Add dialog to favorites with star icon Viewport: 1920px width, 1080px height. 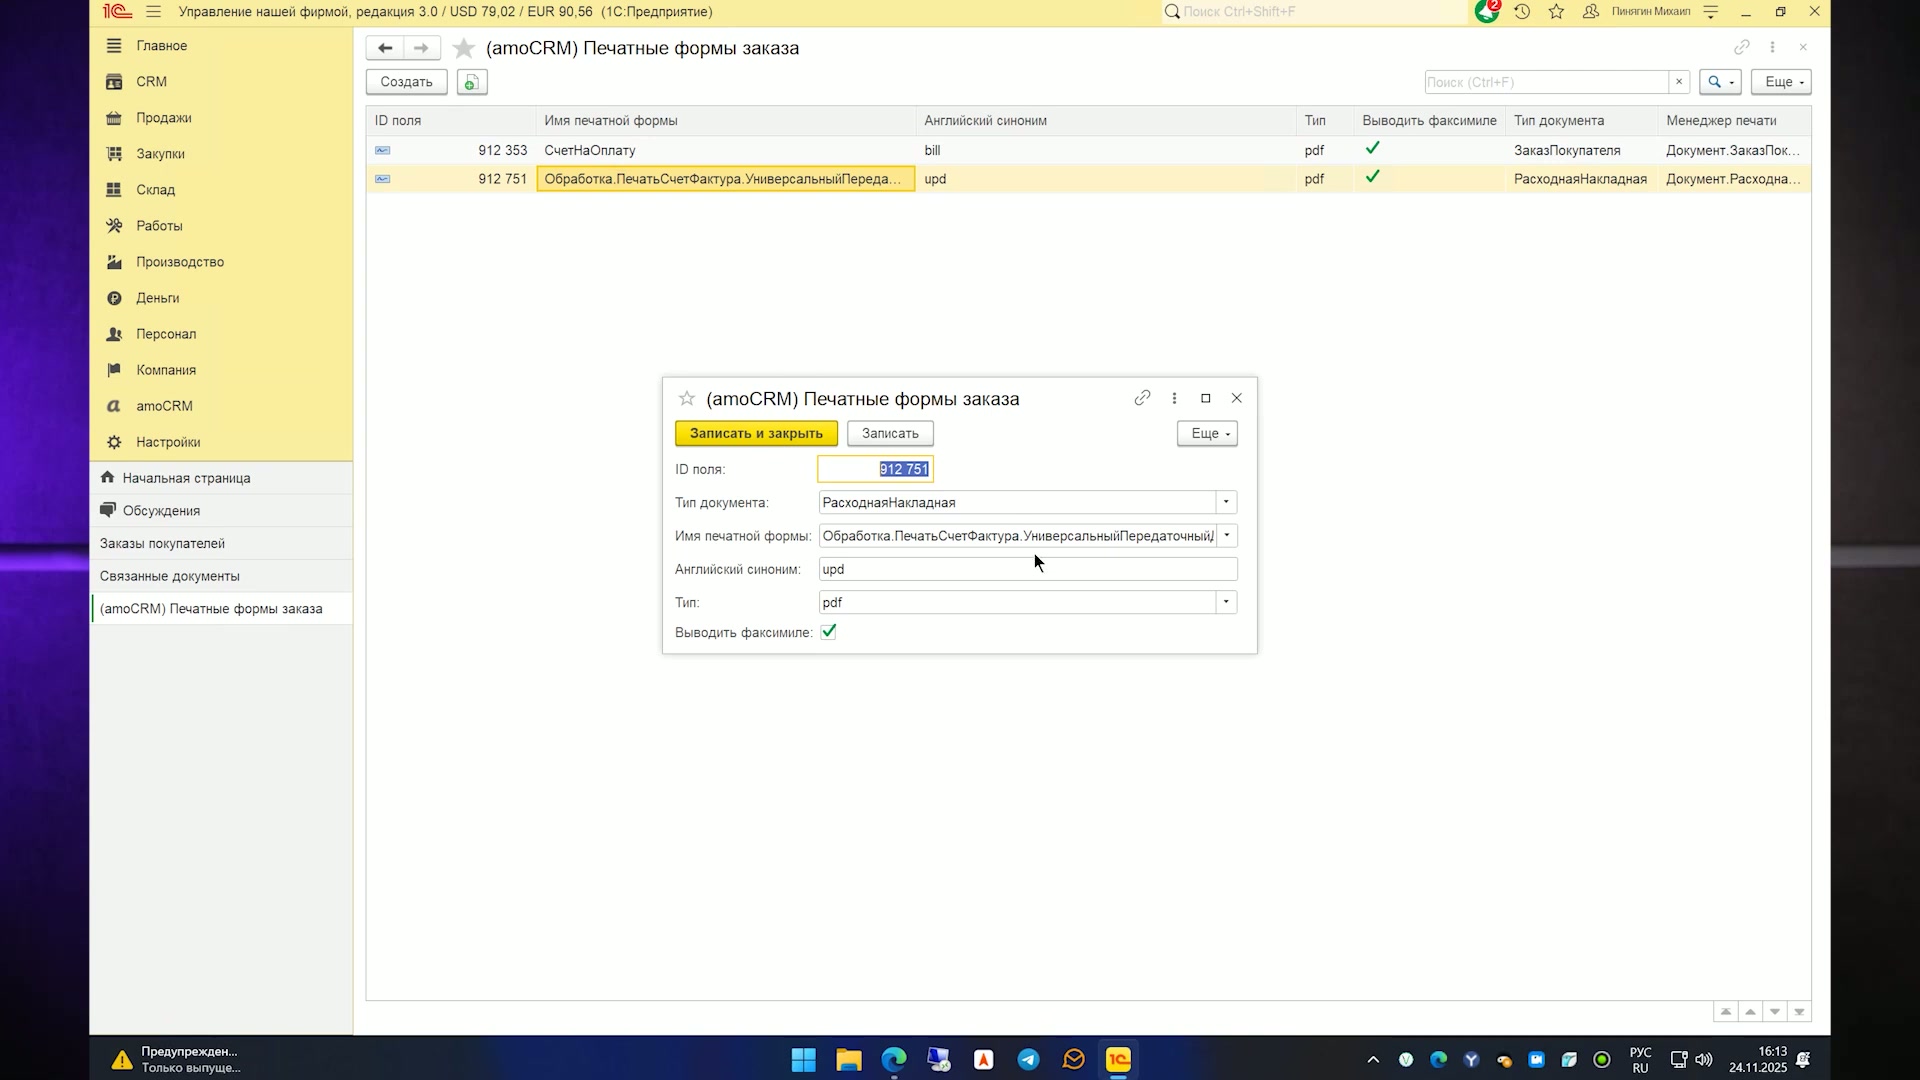click(687, 399)
